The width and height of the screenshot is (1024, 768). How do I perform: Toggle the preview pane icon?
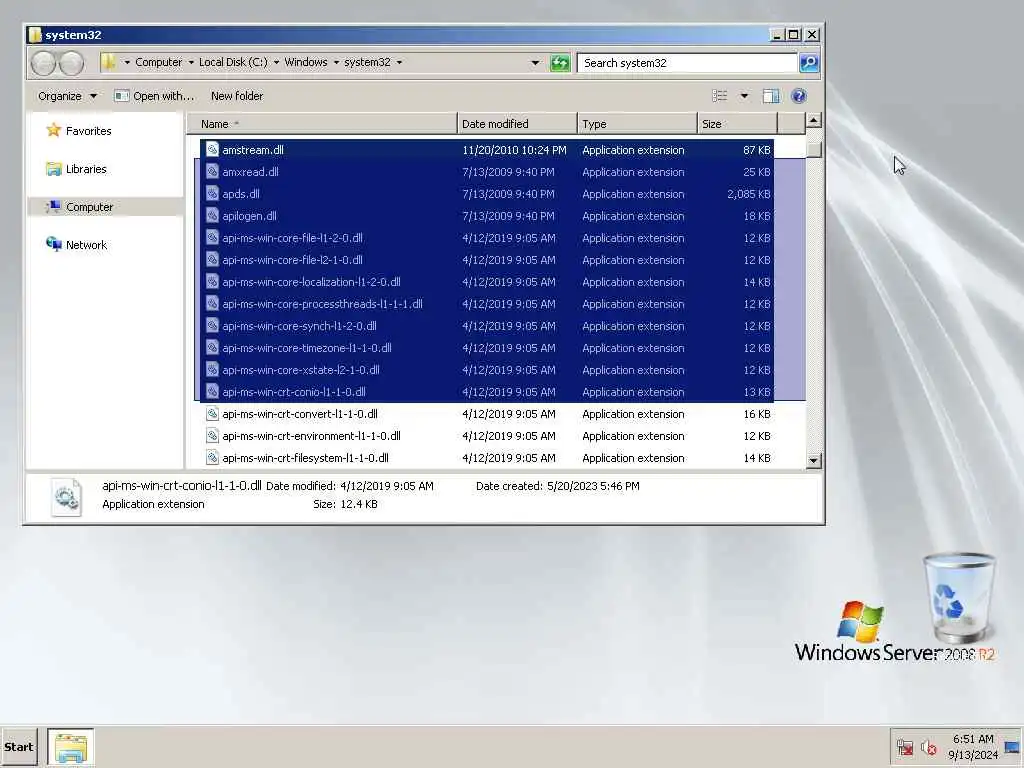771,96
